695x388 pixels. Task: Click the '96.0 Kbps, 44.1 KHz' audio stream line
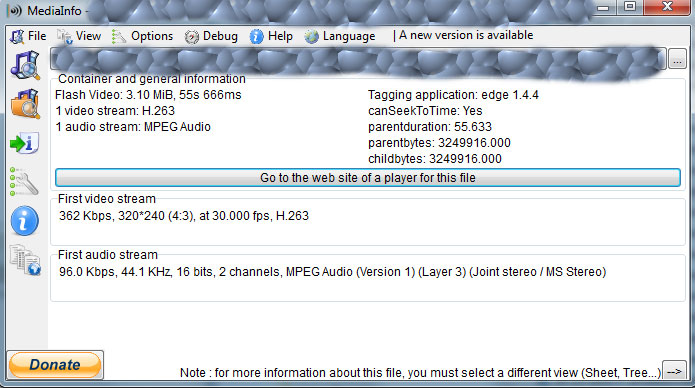coord(332,272)
